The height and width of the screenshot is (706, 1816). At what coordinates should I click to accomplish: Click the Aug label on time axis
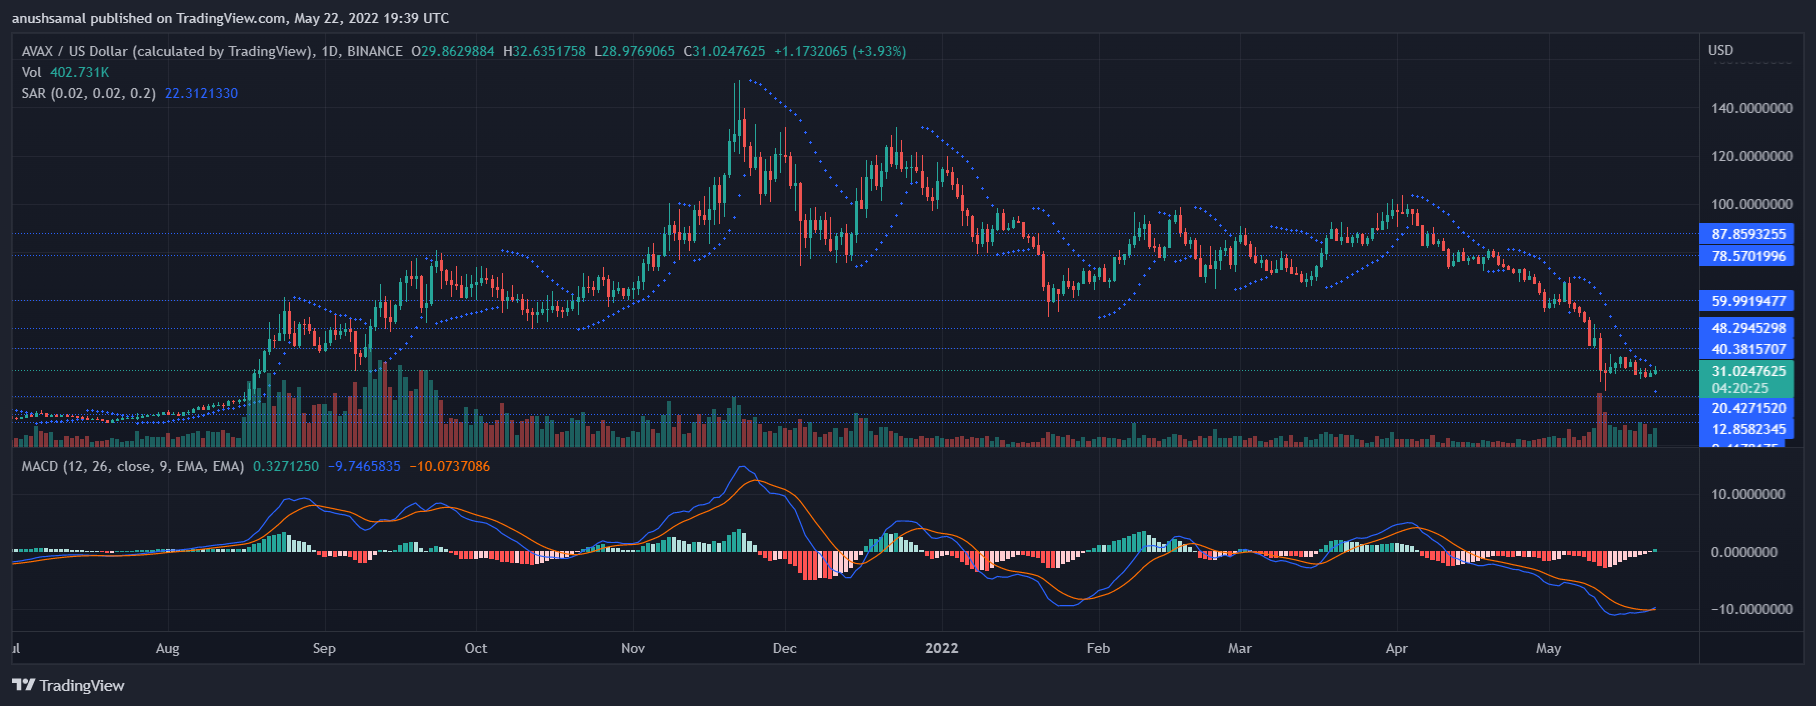pos(168,648)
